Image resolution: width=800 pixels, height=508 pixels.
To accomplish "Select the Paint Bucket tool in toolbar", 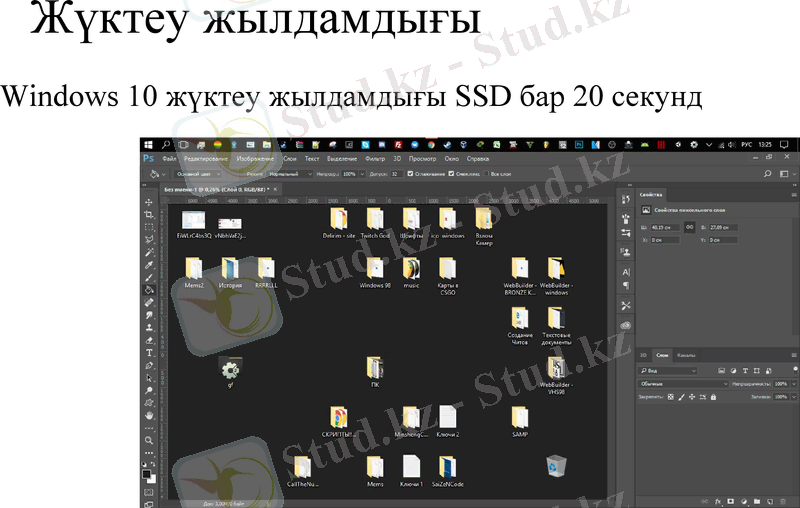I will 148,290.
